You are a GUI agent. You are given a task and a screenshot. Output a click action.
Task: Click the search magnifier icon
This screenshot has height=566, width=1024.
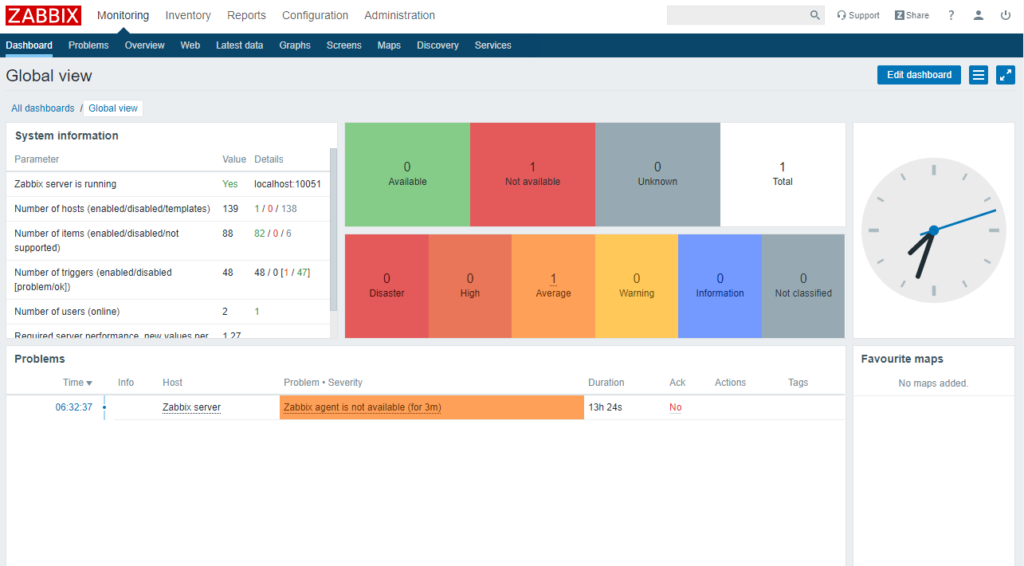click(814, 15)
